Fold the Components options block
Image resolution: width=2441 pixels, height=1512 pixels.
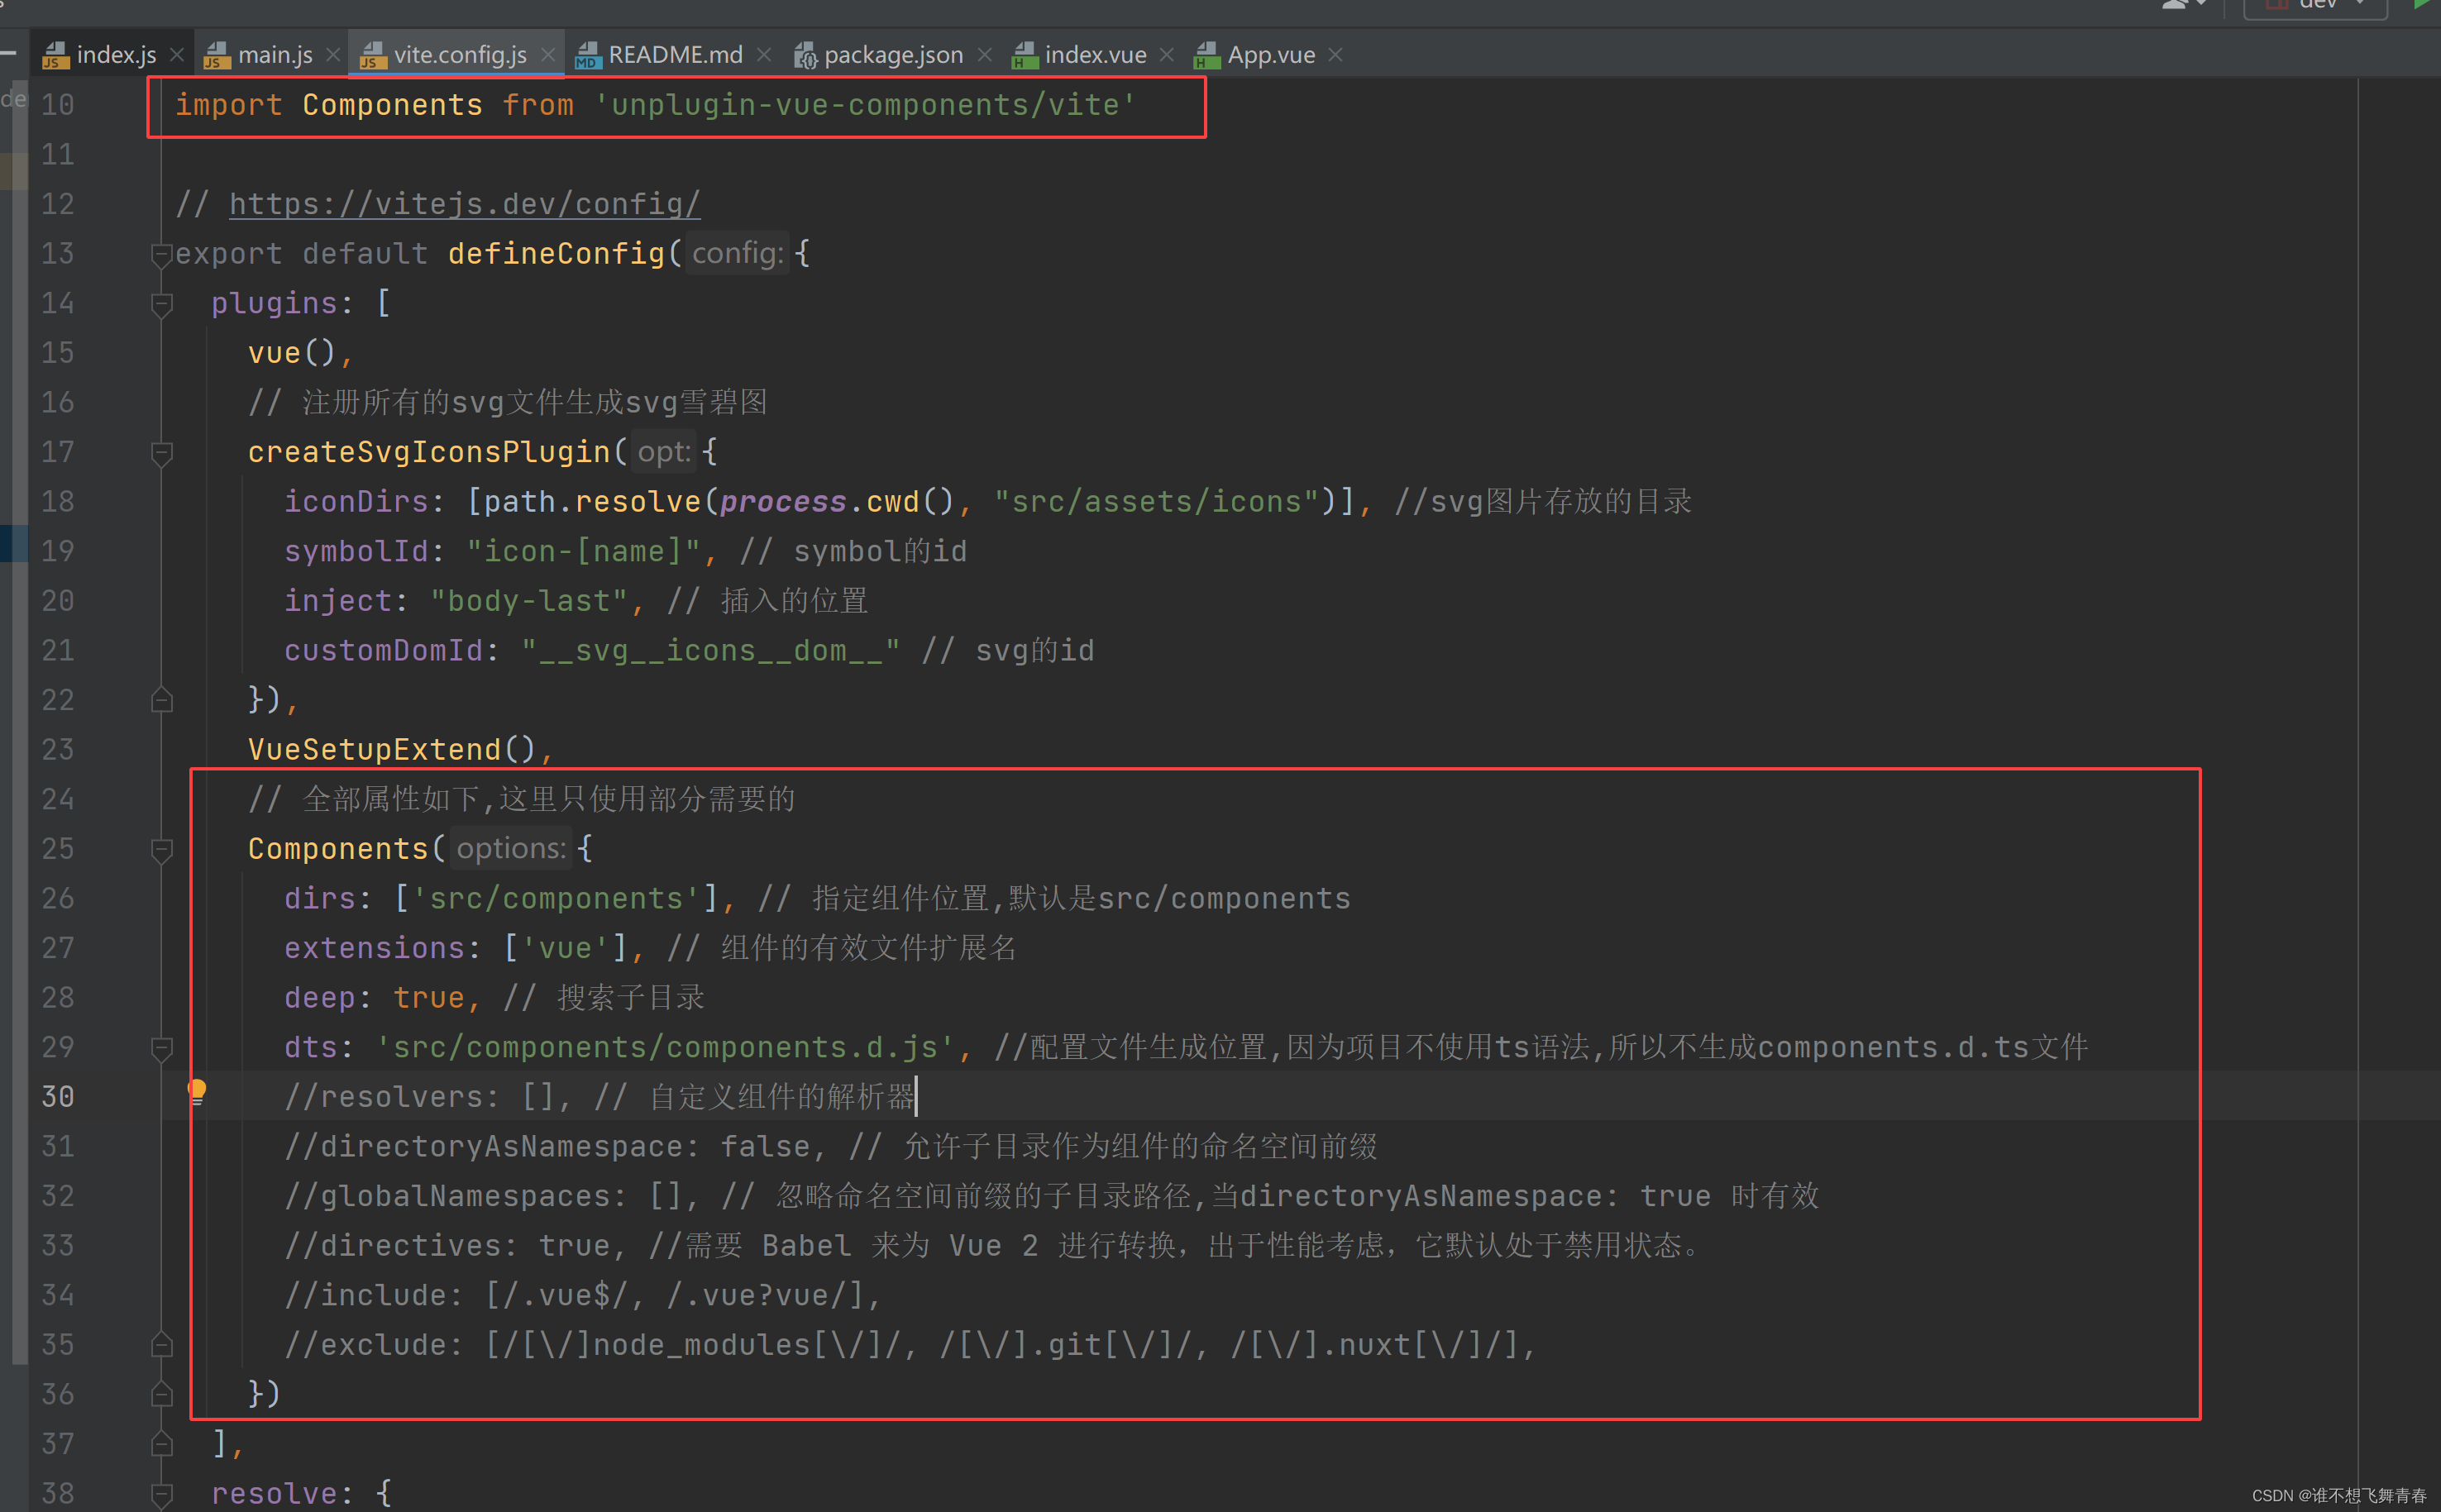161,849
